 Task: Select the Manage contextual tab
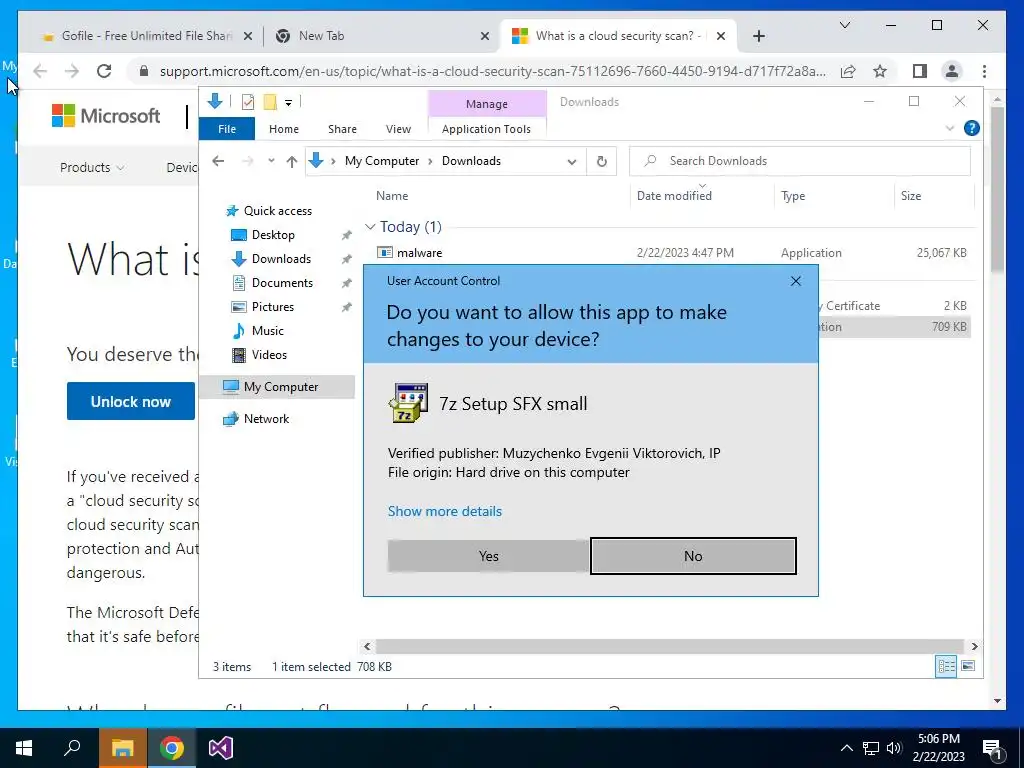[487, 104]
